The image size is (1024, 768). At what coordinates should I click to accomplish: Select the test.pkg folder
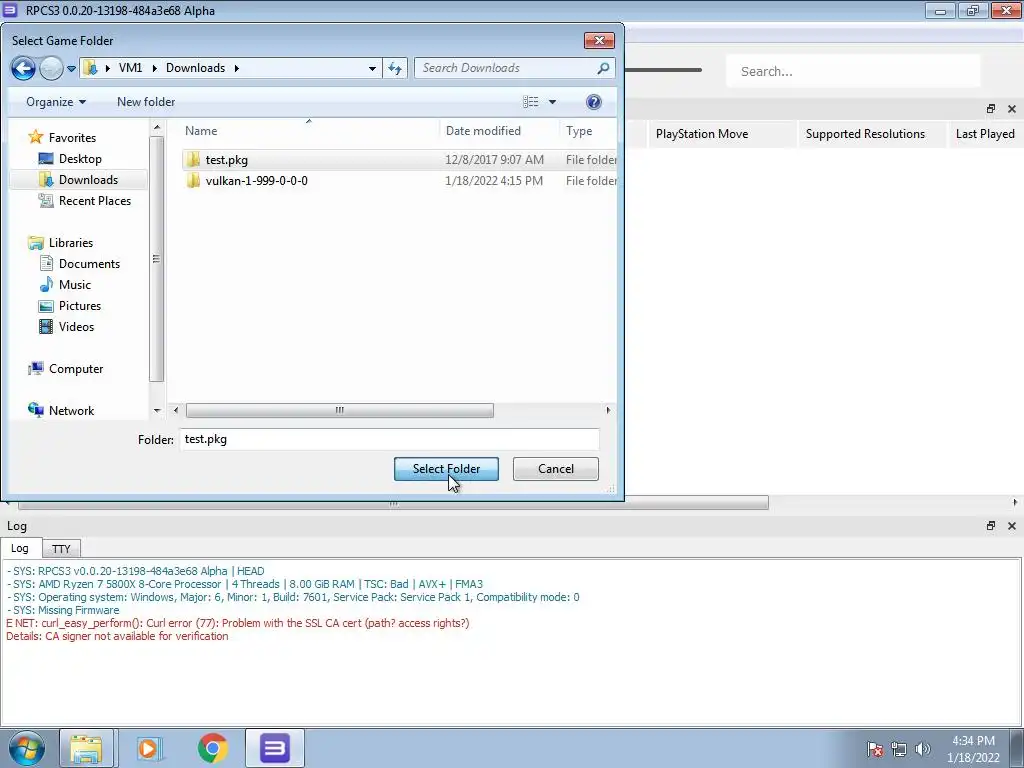click(399, 160)
